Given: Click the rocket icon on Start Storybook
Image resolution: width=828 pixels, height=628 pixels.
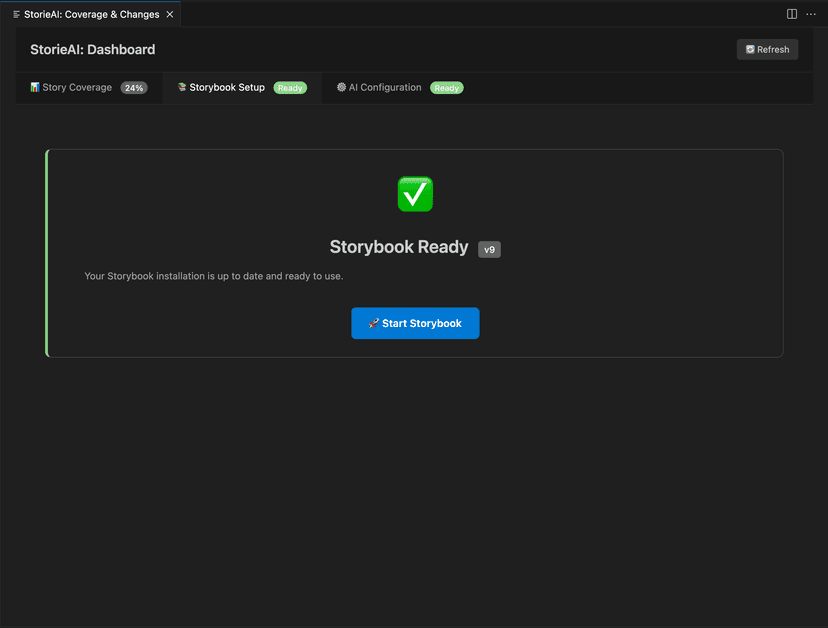Looking at the screenshot, I should pyautogui.click(x=373, y=324).
